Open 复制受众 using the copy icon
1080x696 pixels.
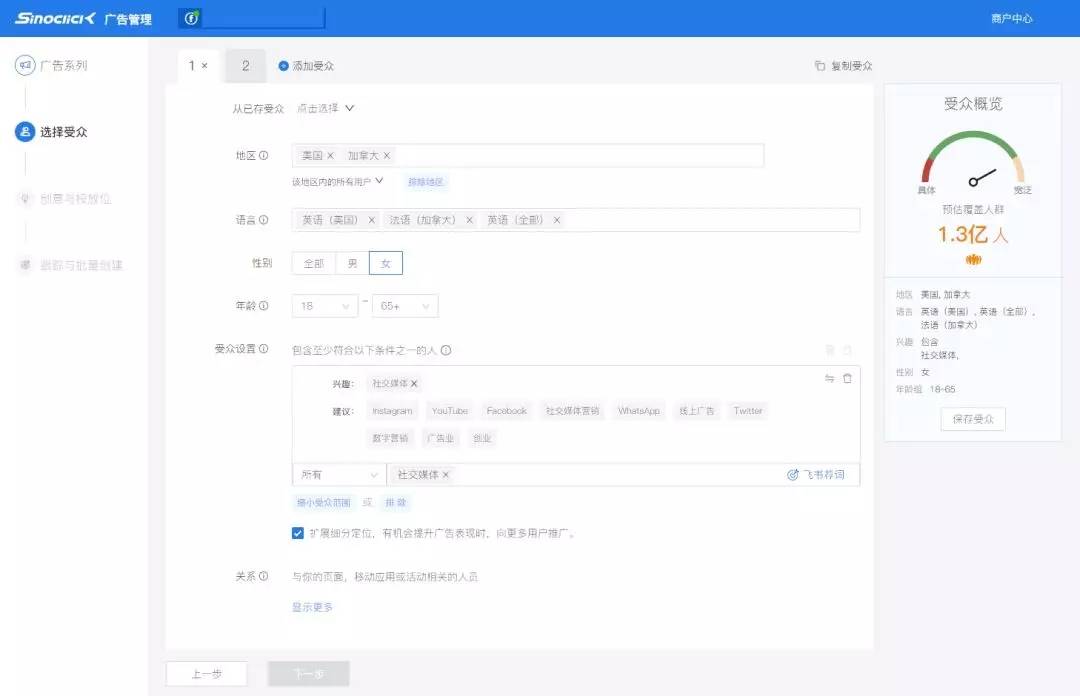click(817, 65)
